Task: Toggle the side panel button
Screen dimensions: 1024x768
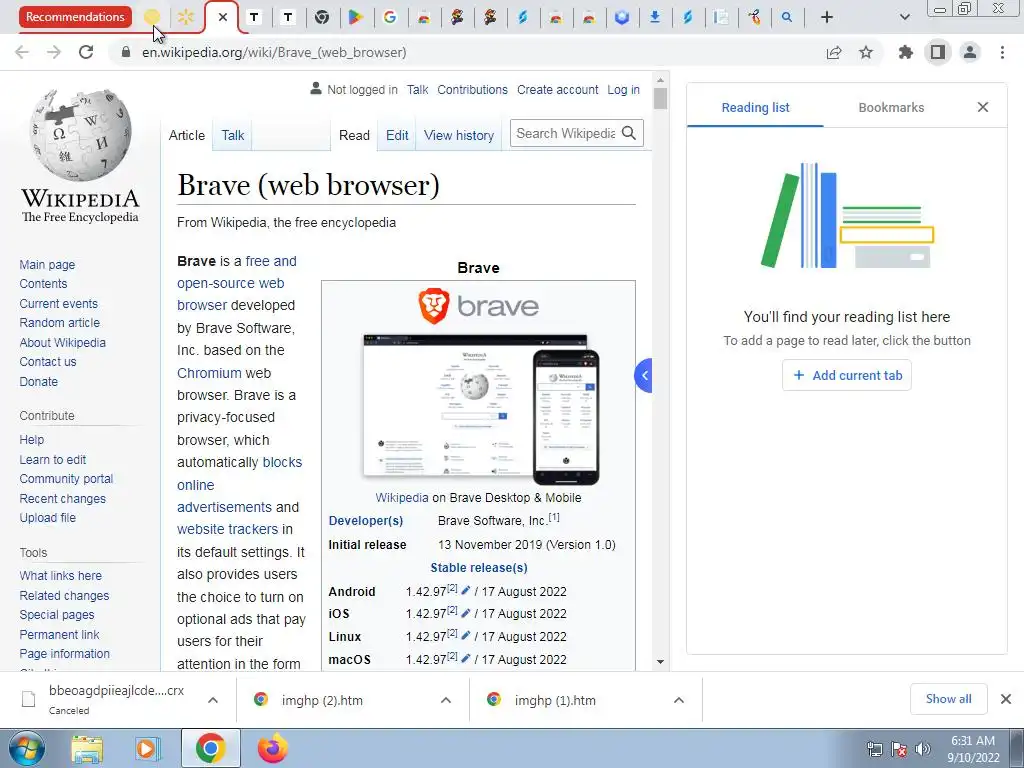Action: click(938, 52)
